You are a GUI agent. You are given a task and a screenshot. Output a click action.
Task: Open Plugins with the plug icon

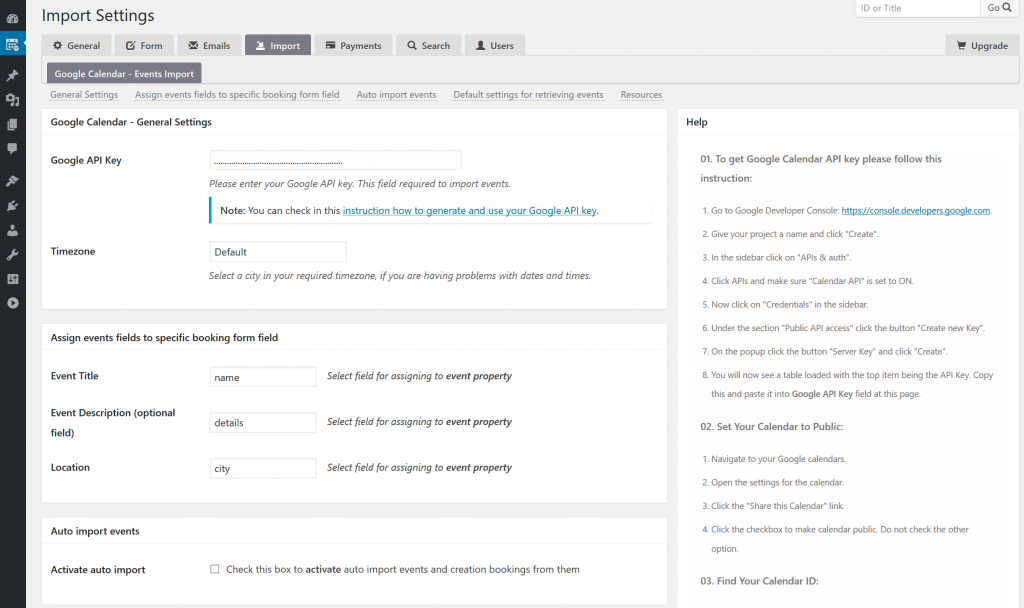[x=13, y=205]
